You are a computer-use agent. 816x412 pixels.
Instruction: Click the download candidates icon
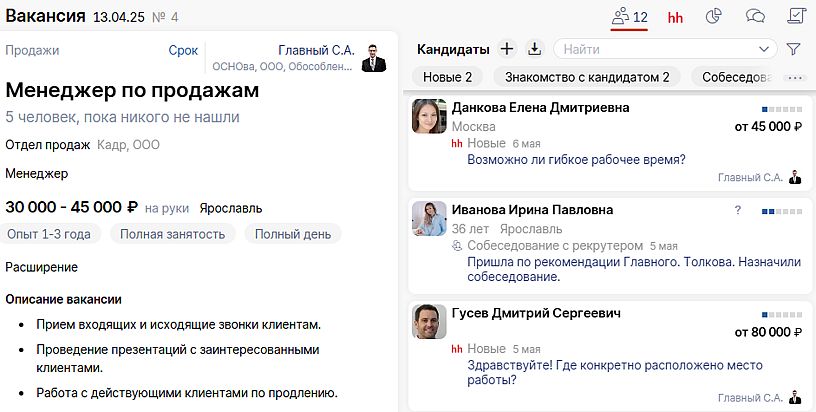click(534, 48)
